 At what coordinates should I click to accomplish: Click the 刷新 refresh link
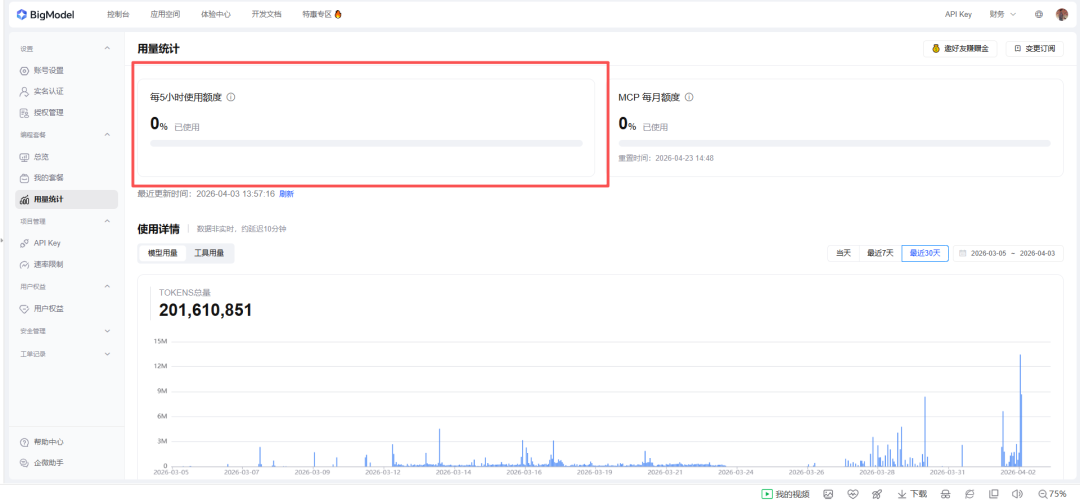286,193
